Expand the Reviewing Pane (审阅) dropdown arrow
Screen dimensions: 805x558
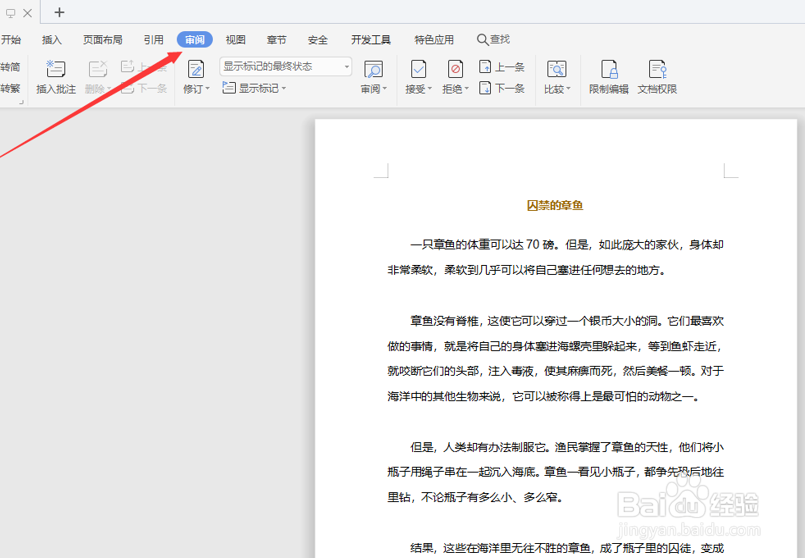coord(385,89)
